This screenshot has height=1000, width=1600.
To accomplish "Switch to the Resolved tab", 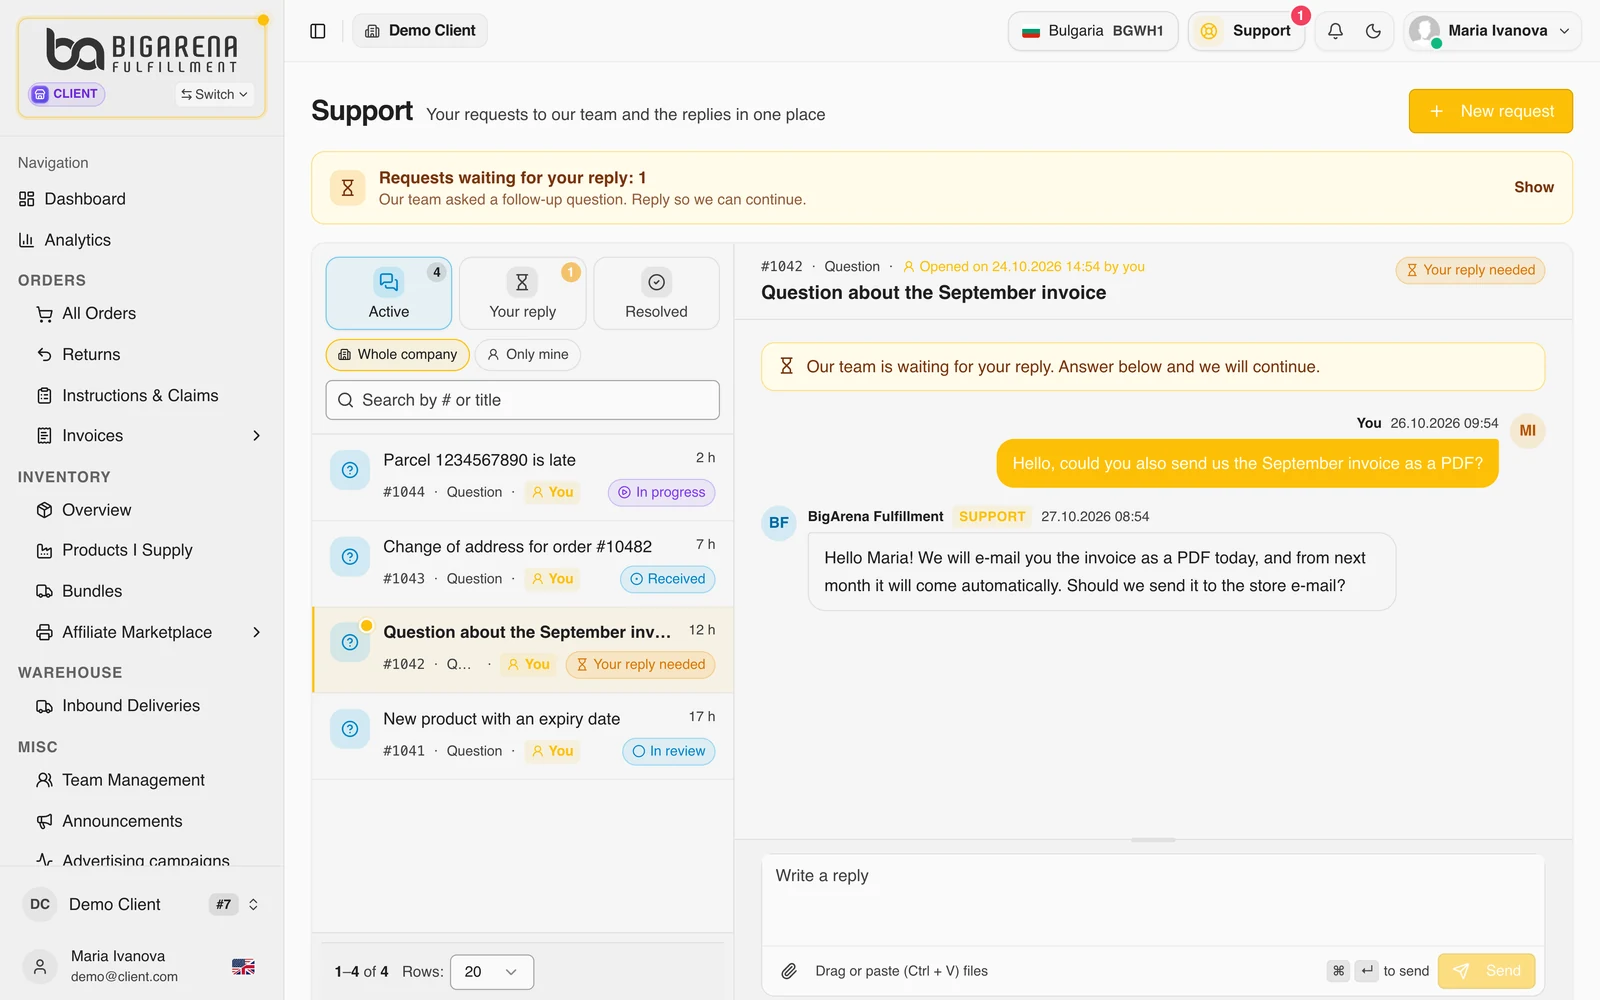I will pyautogui.click(x=656, y=294).
